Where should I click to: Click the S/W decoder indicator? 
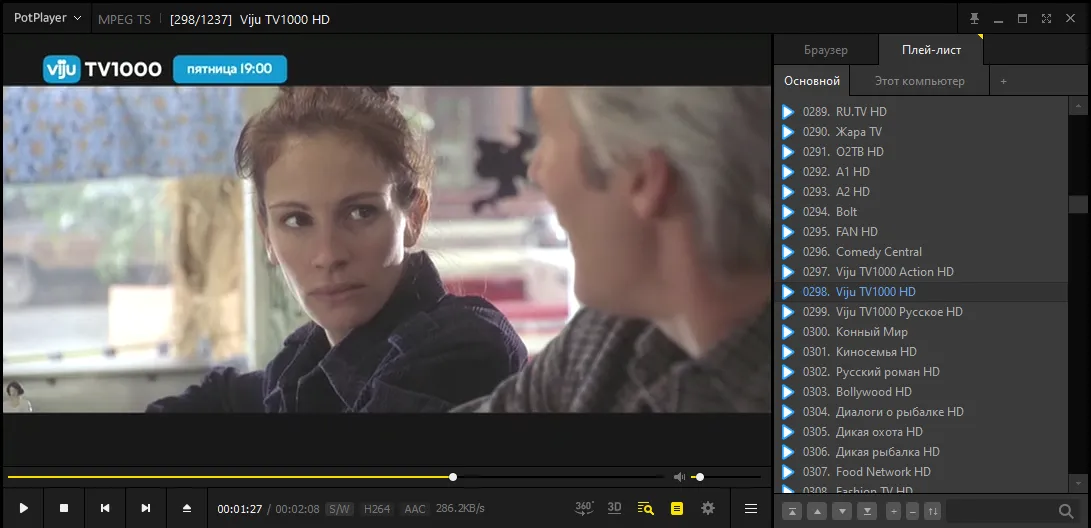(339, 509)
